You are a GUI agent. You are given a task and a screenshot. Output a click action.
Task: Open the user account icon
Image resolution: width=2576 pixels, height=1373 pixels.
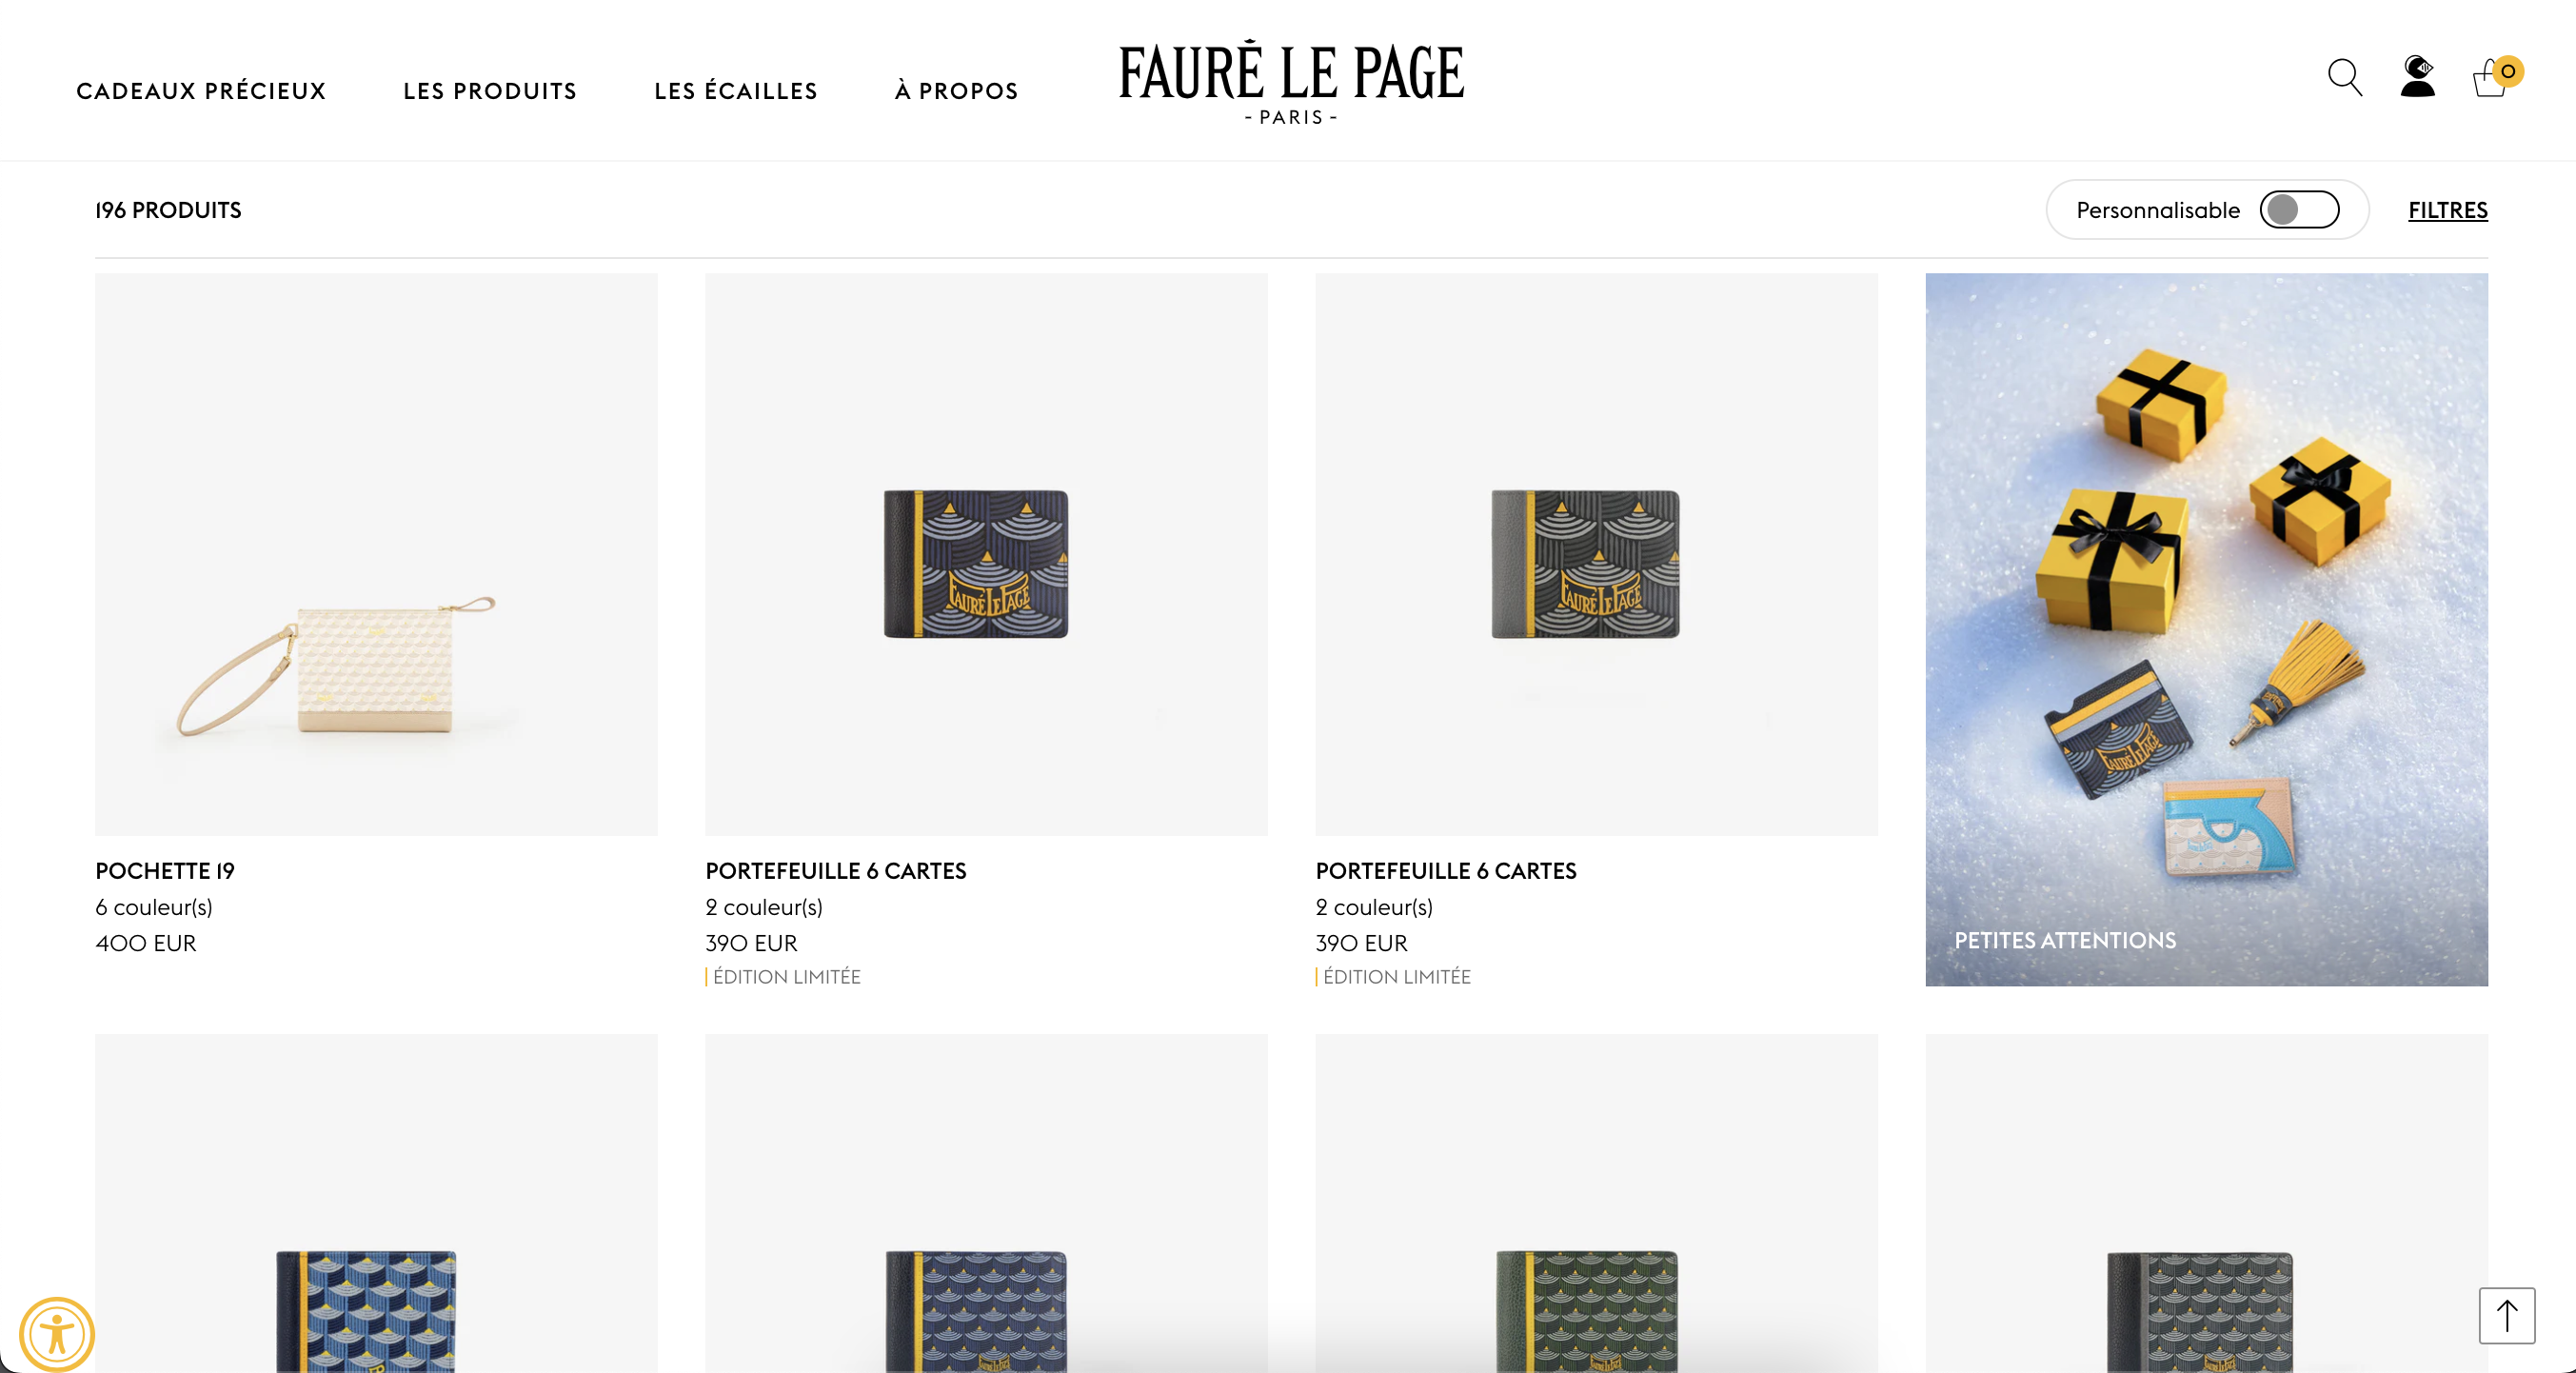(2417, 76)
